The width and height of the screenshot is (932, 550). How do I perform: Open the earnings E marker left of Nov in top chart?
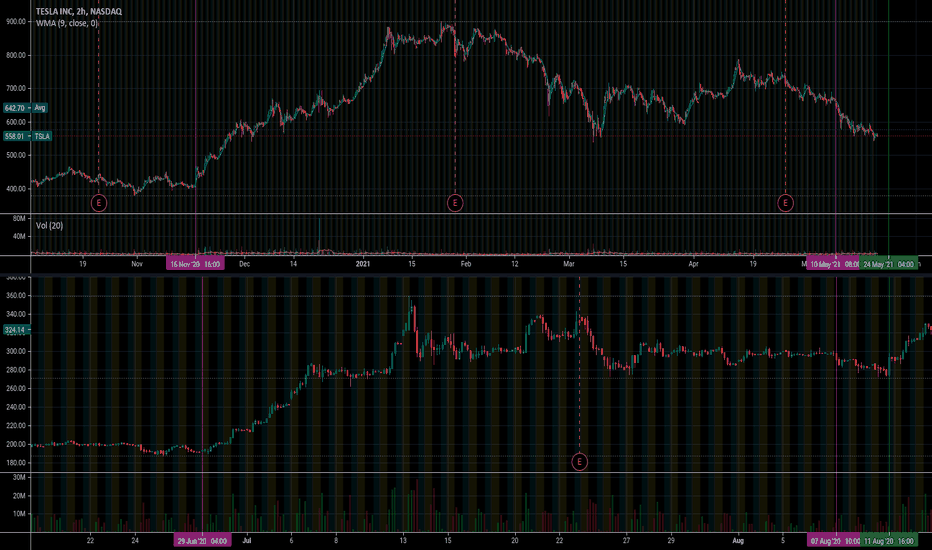click(99, 203)
